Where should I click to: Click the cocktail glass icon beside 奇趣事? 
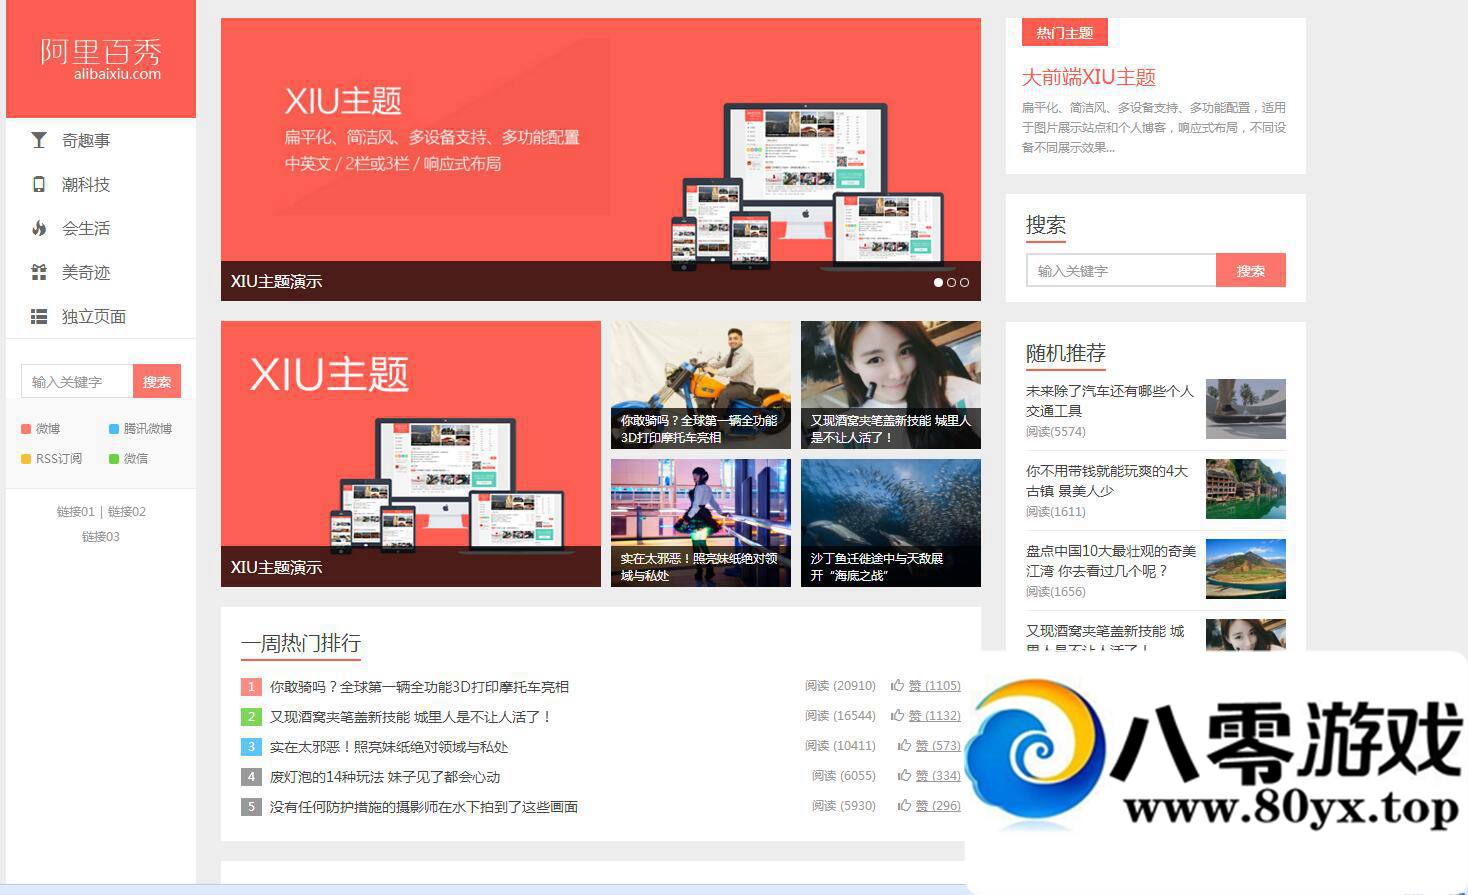point(39,141)
